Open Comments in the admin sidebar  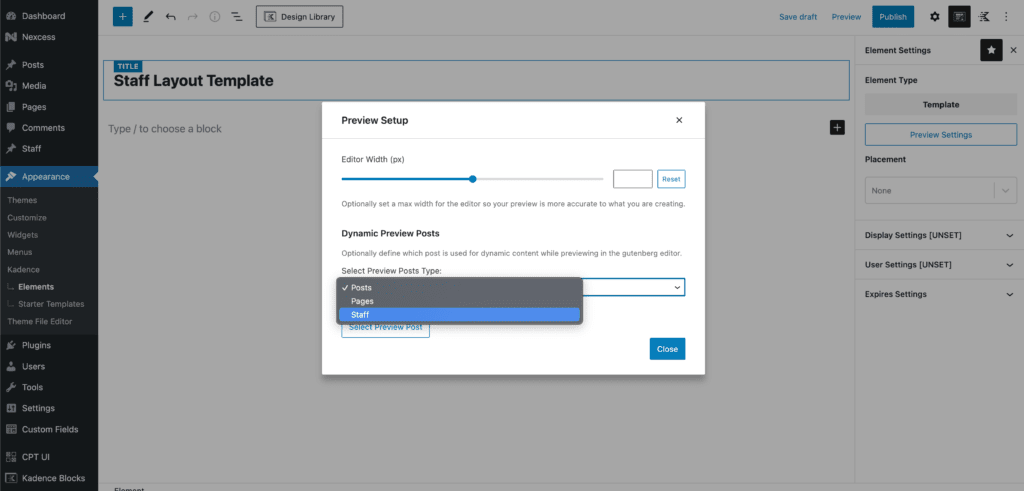pyautogui.click(x=49, y=127)
